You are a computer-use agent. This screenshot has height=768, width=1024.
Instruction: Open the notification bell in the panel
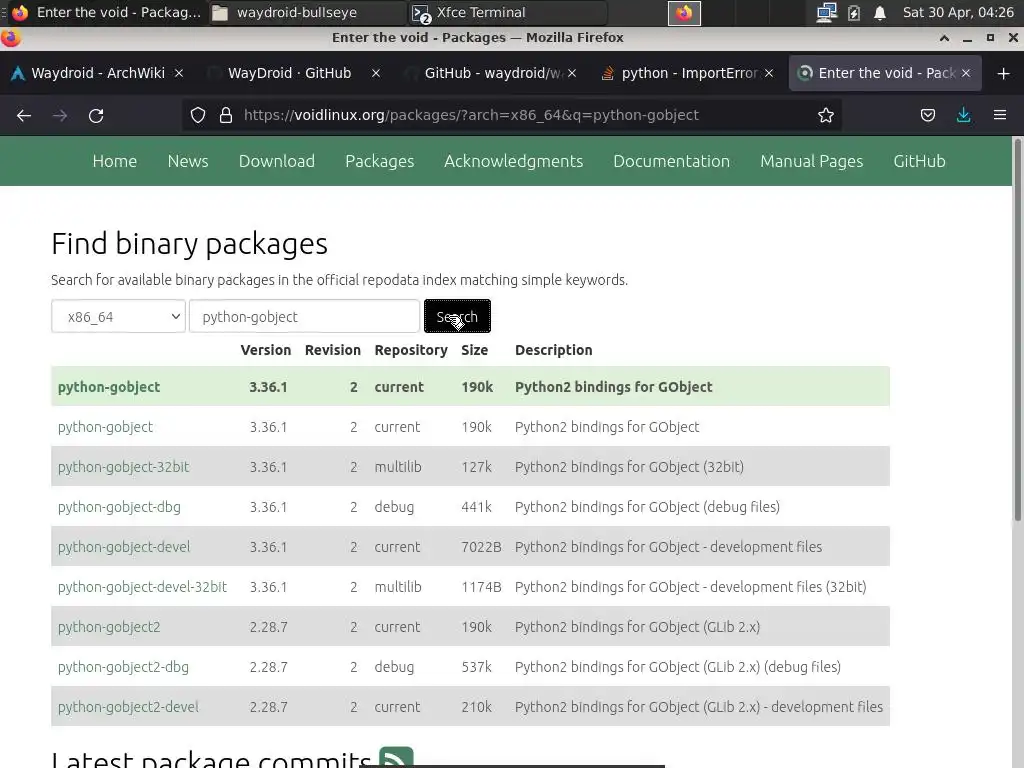click(880, 12)
